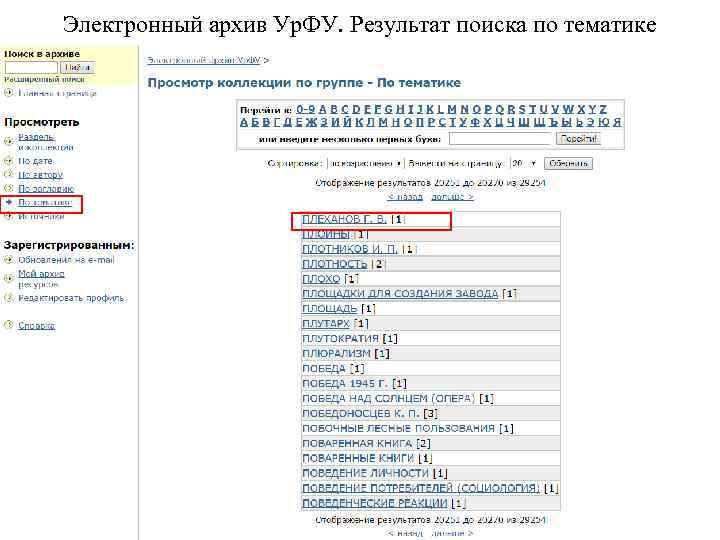This screenshot has height=540, width=720.
Task: Open the ПОБЕДОНОСЦЕВ К. П. subject
Action: (361, 414)
